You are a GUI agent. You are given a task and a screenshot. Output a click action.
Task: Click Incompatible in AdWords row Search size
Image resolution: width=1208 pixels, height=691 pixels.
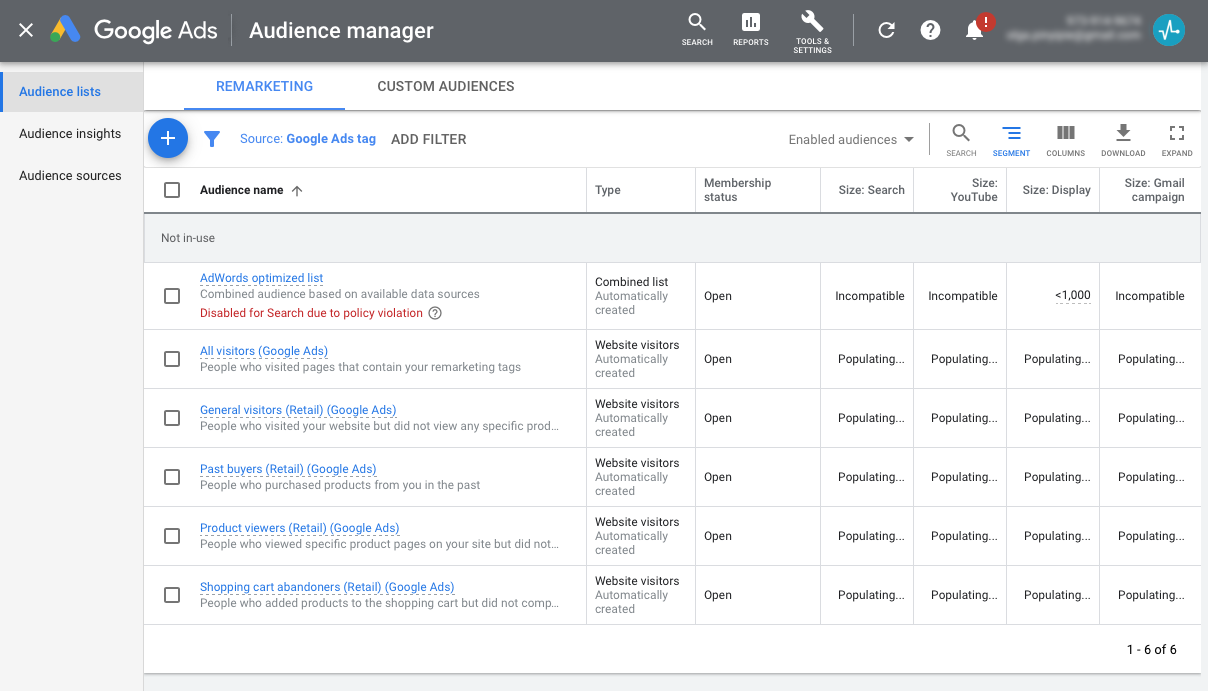coord(870,296)
